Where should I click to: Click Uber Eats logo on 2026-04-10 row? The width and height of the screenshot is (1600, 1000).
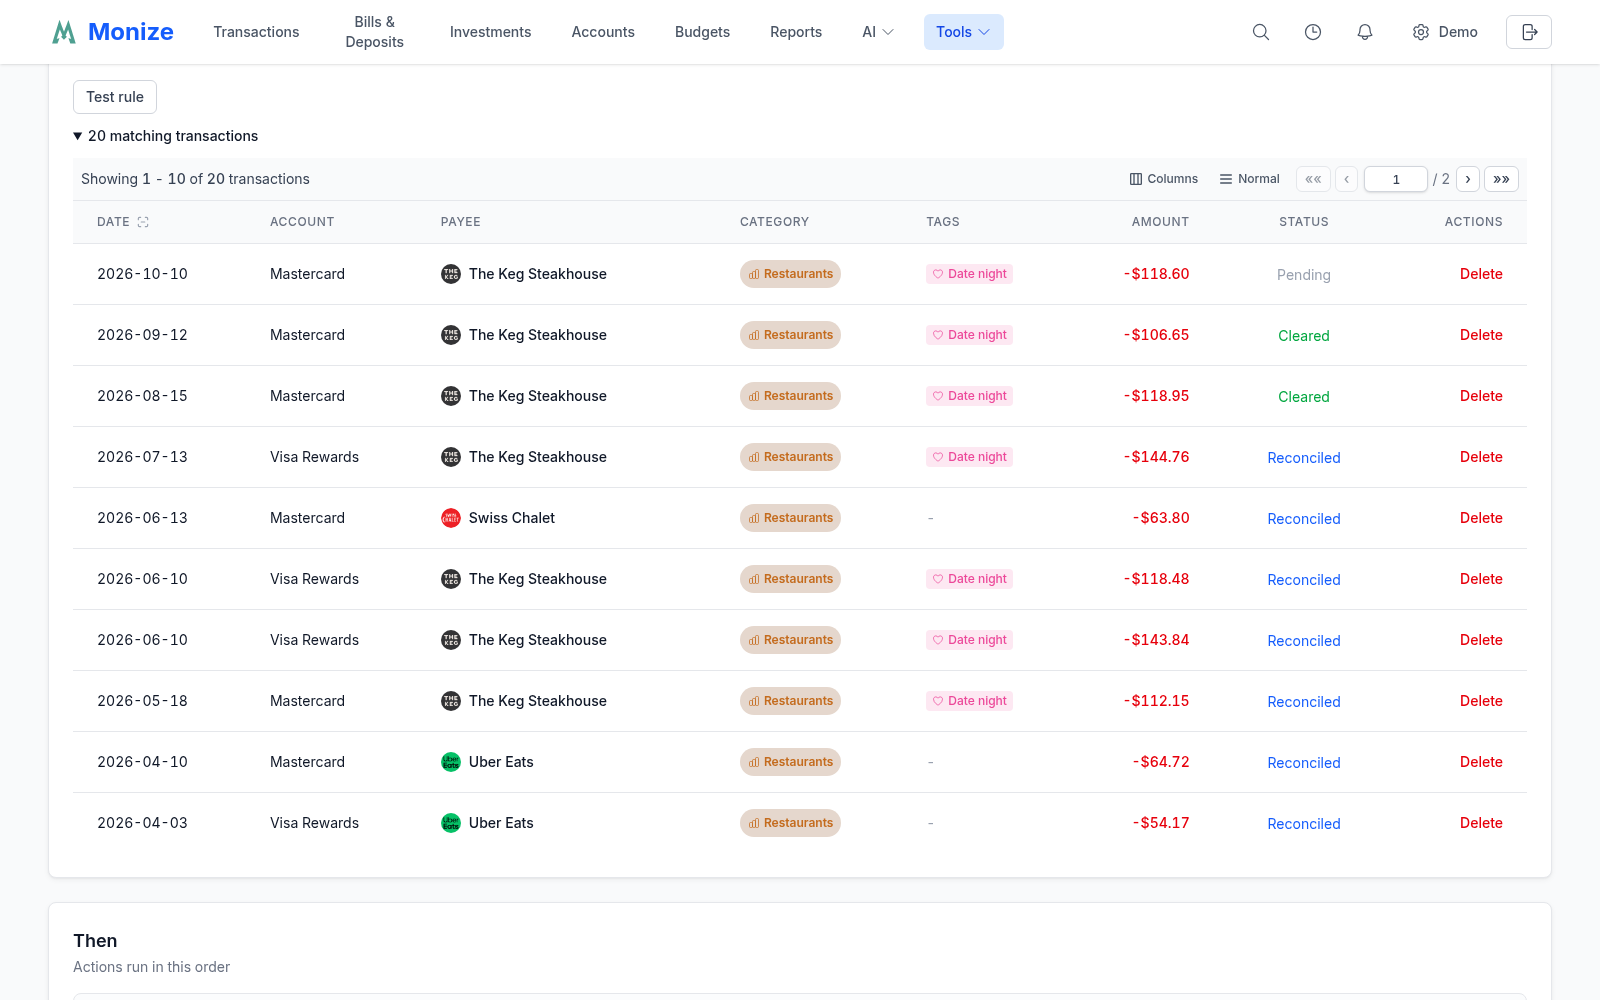(451, 762)
